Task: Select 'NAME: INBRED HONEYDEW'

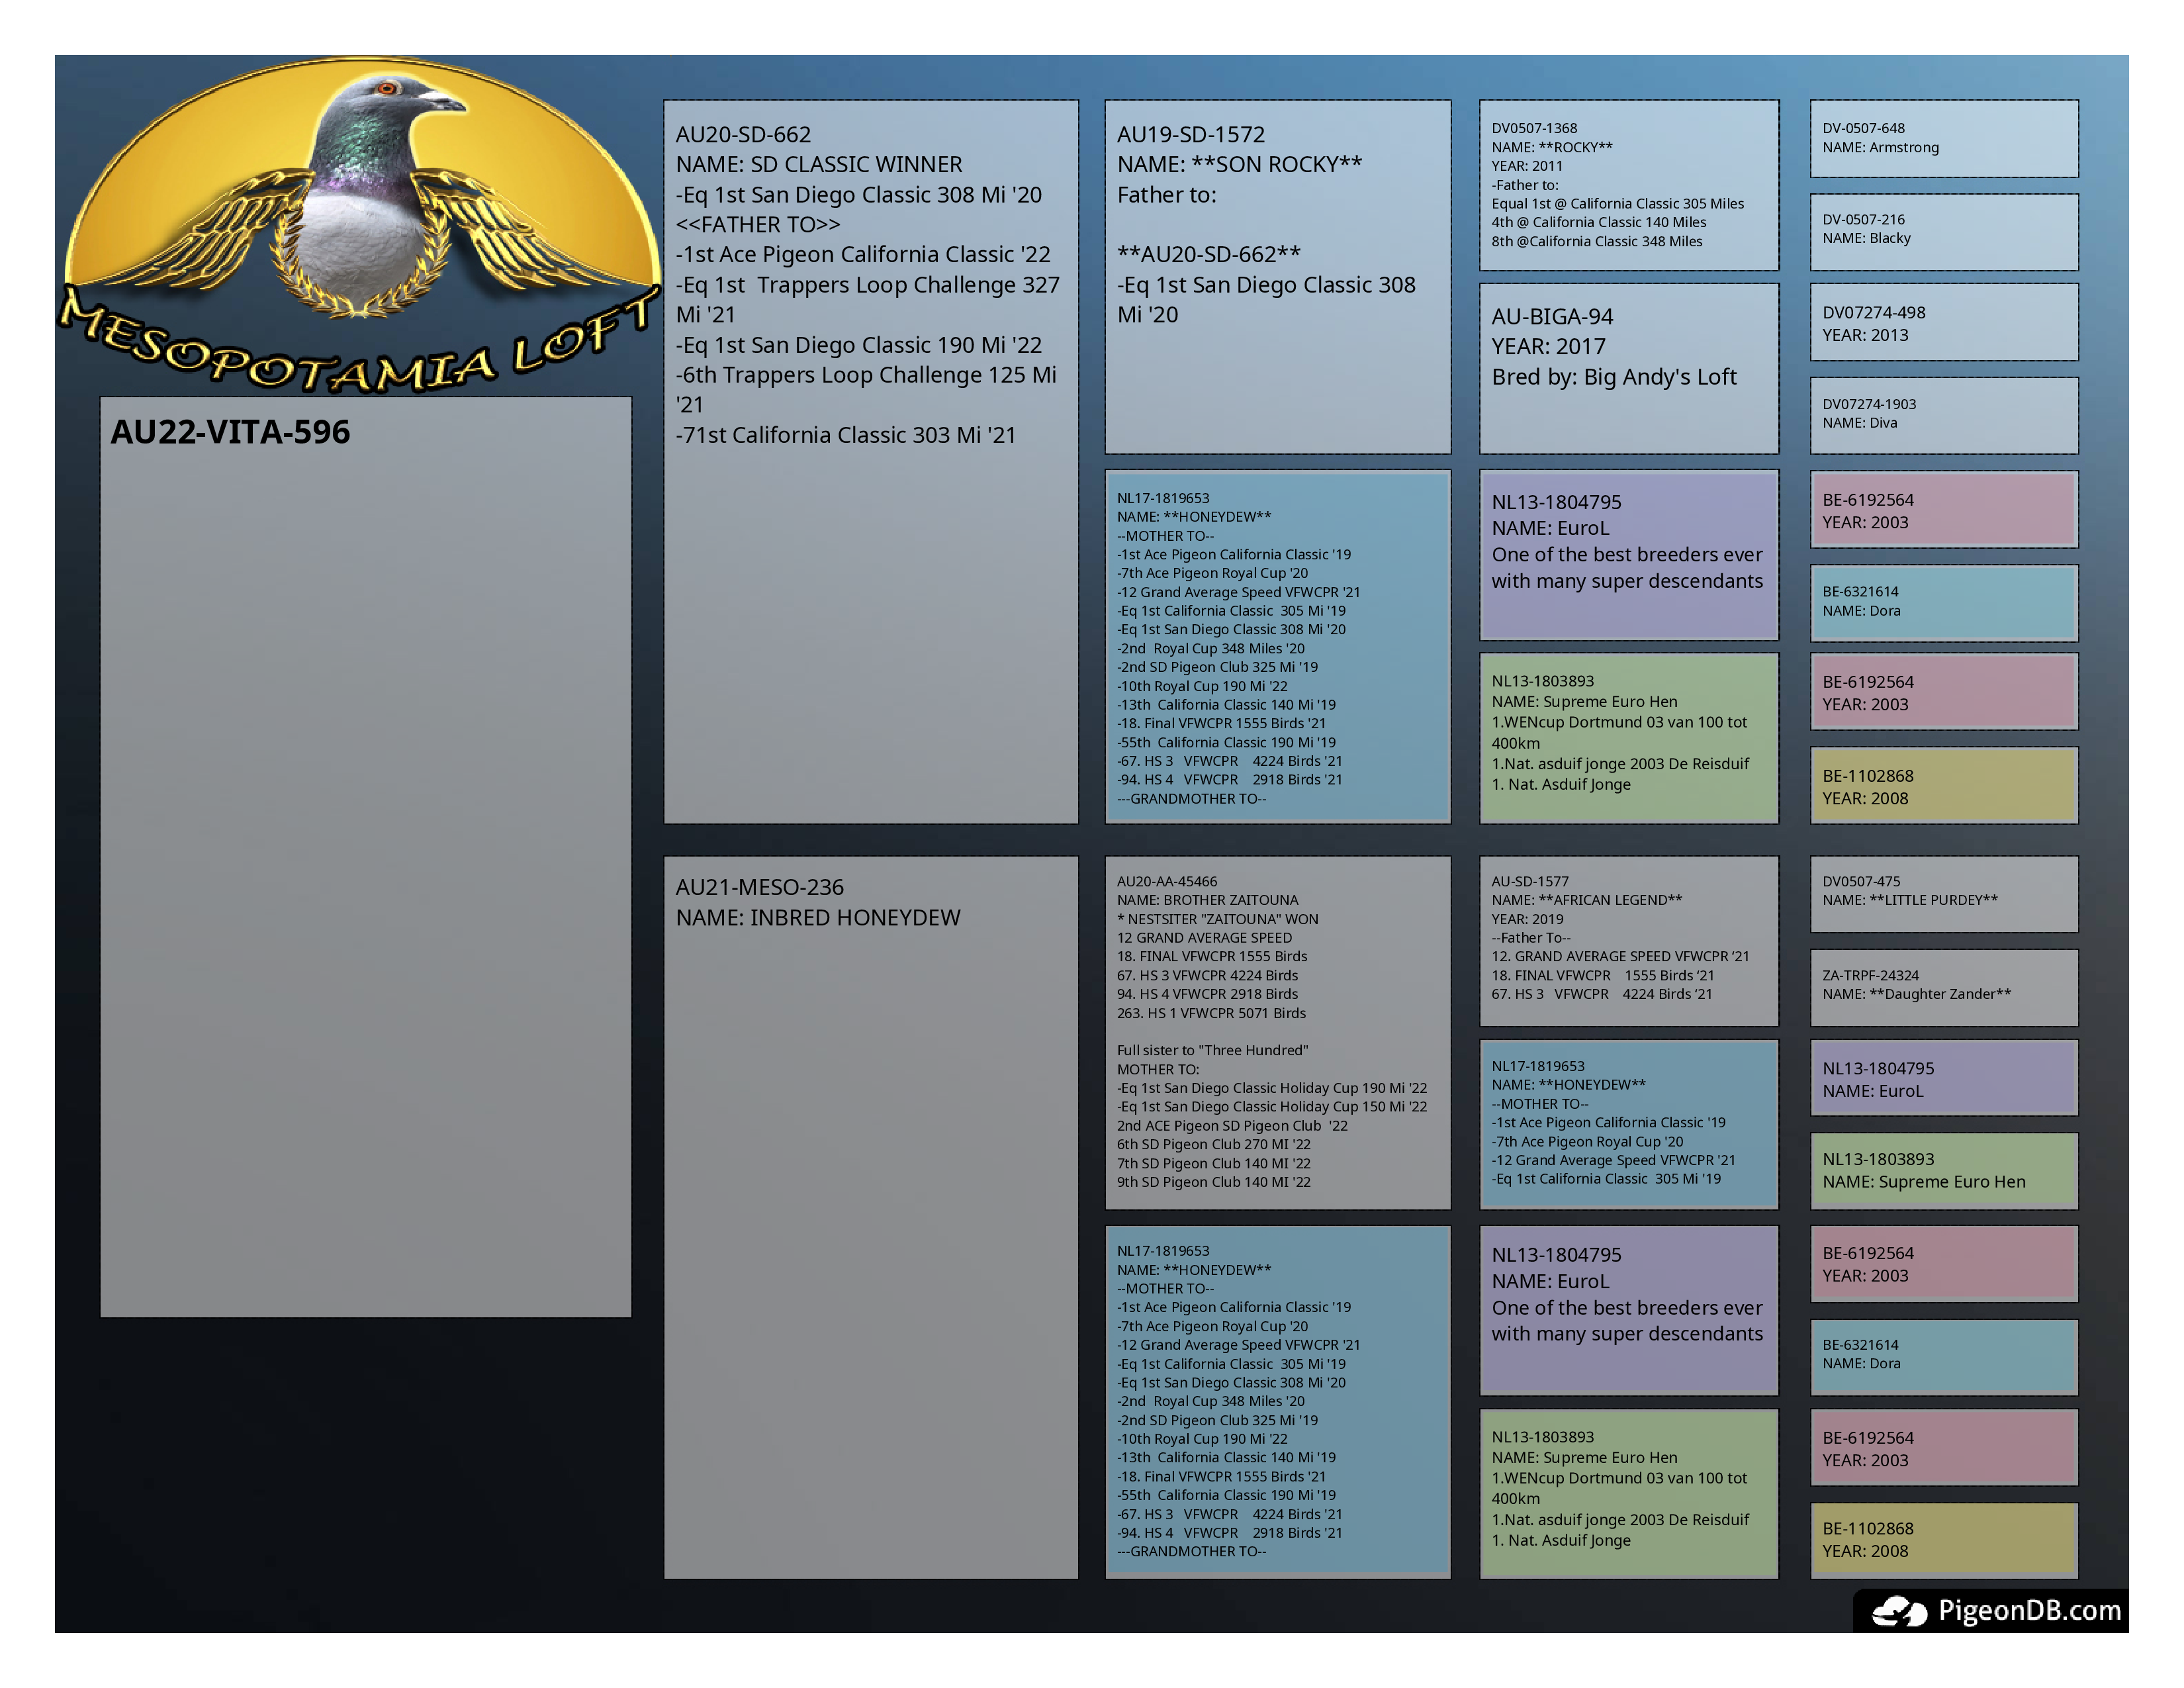Action: click(818, 918)
